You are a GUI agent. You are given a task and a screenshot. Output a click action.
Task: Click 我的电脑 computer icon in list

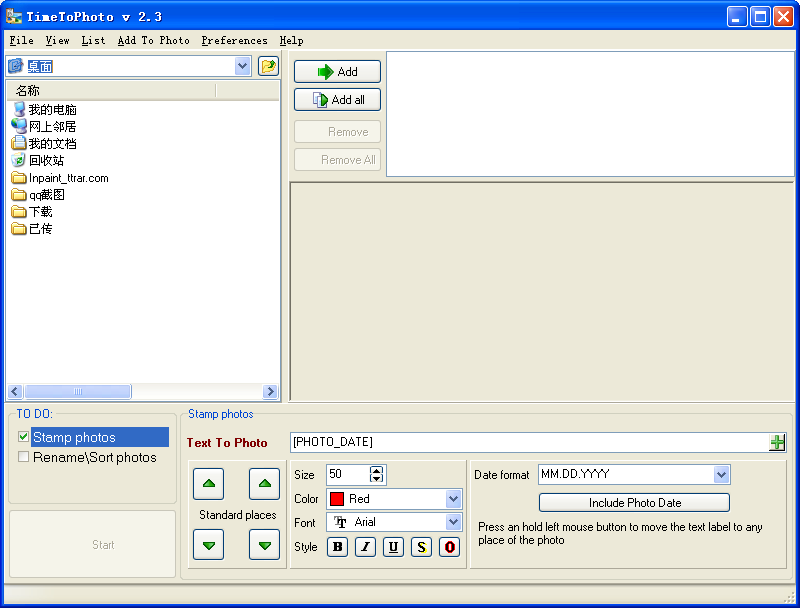coord(19,109)
